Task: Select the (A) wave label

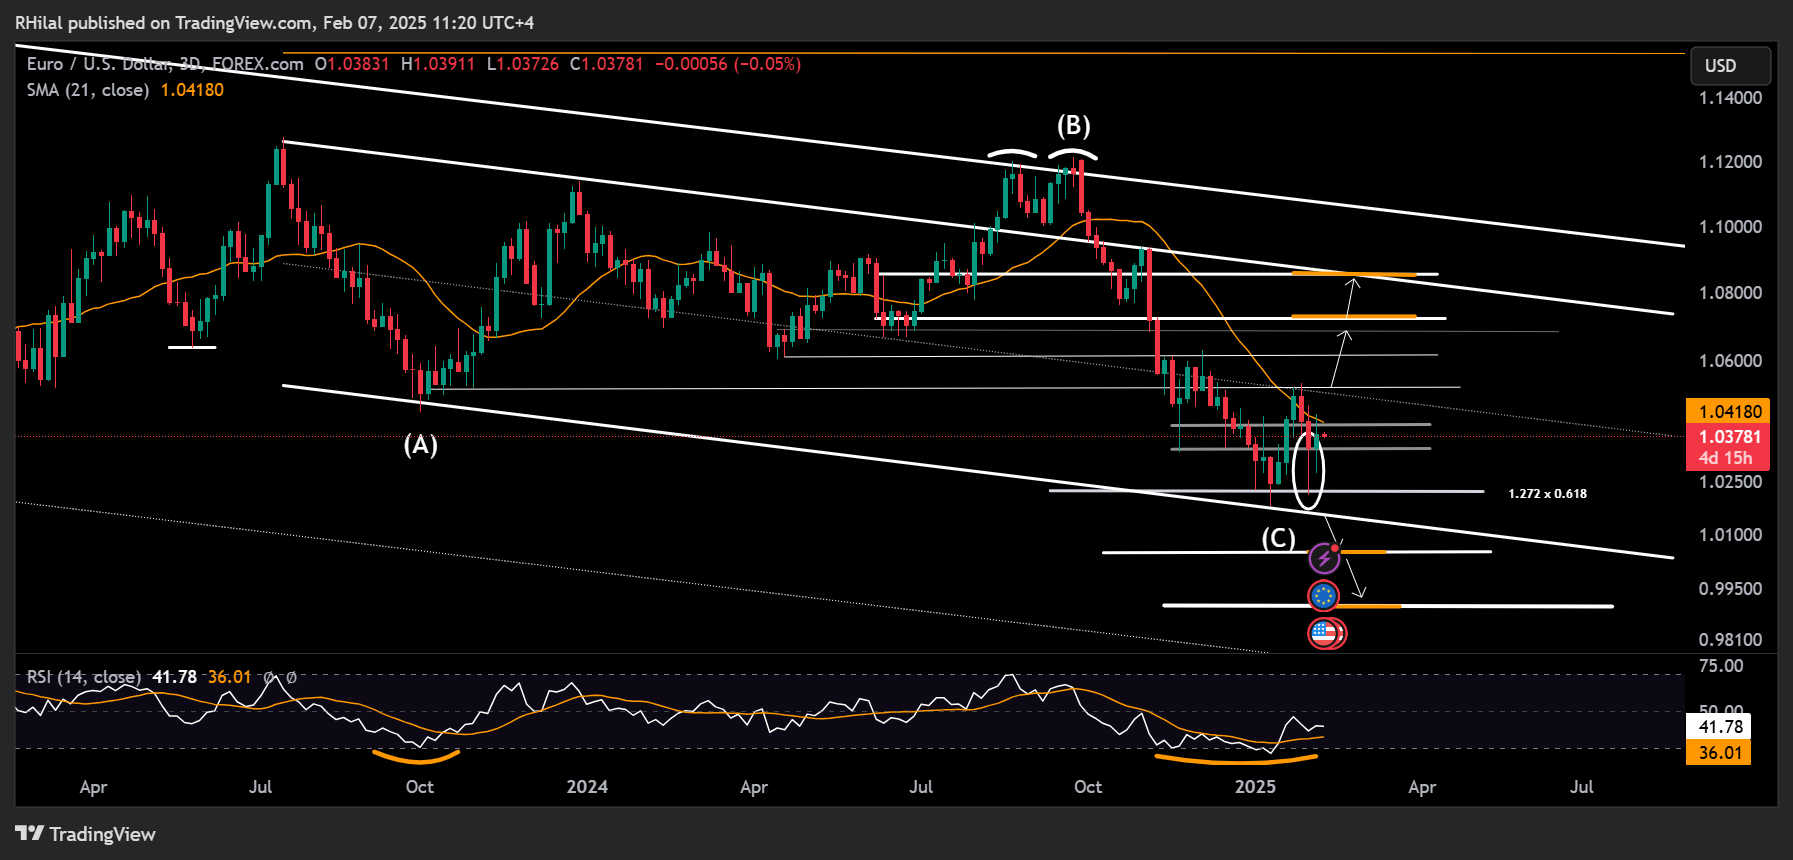Action: 421,445
